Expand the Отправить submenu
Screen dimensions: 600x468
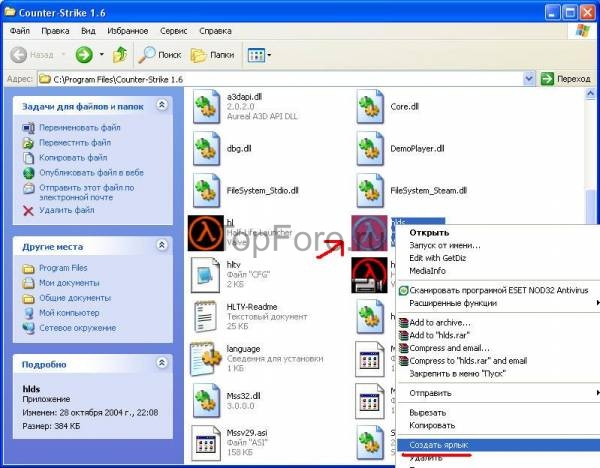499,393
